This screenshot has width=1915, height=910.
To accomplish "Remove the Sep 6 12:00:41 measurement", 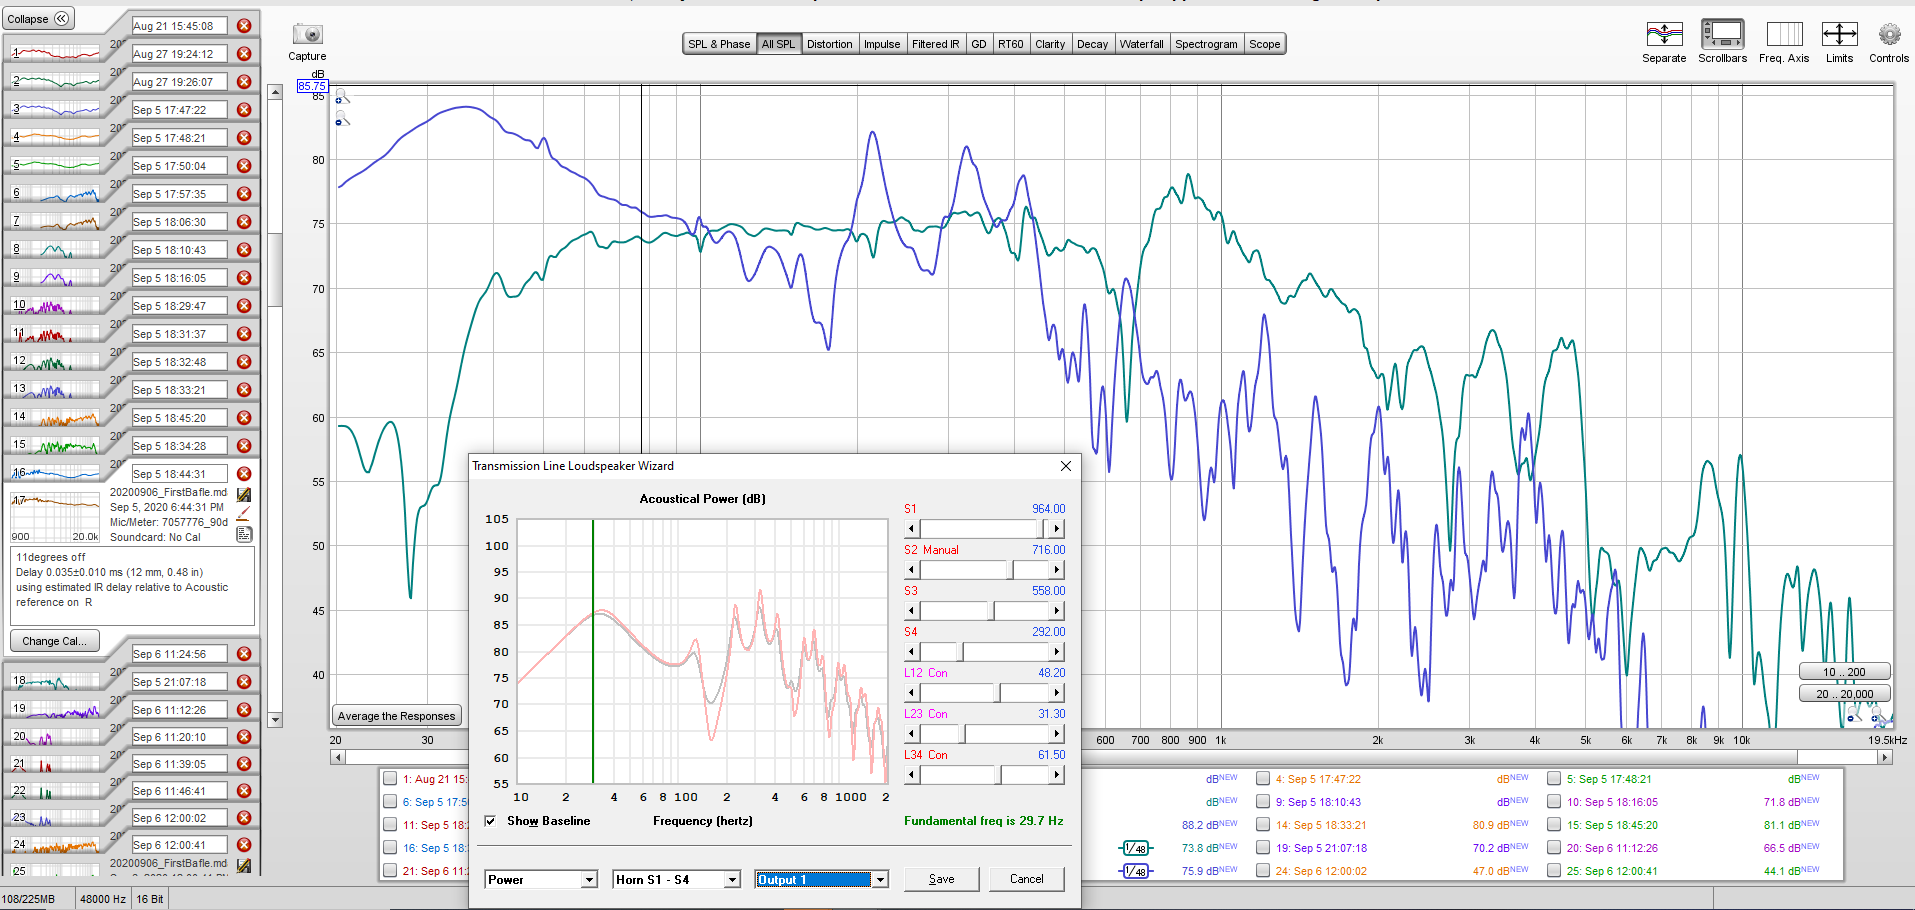I will coord(244,845).
